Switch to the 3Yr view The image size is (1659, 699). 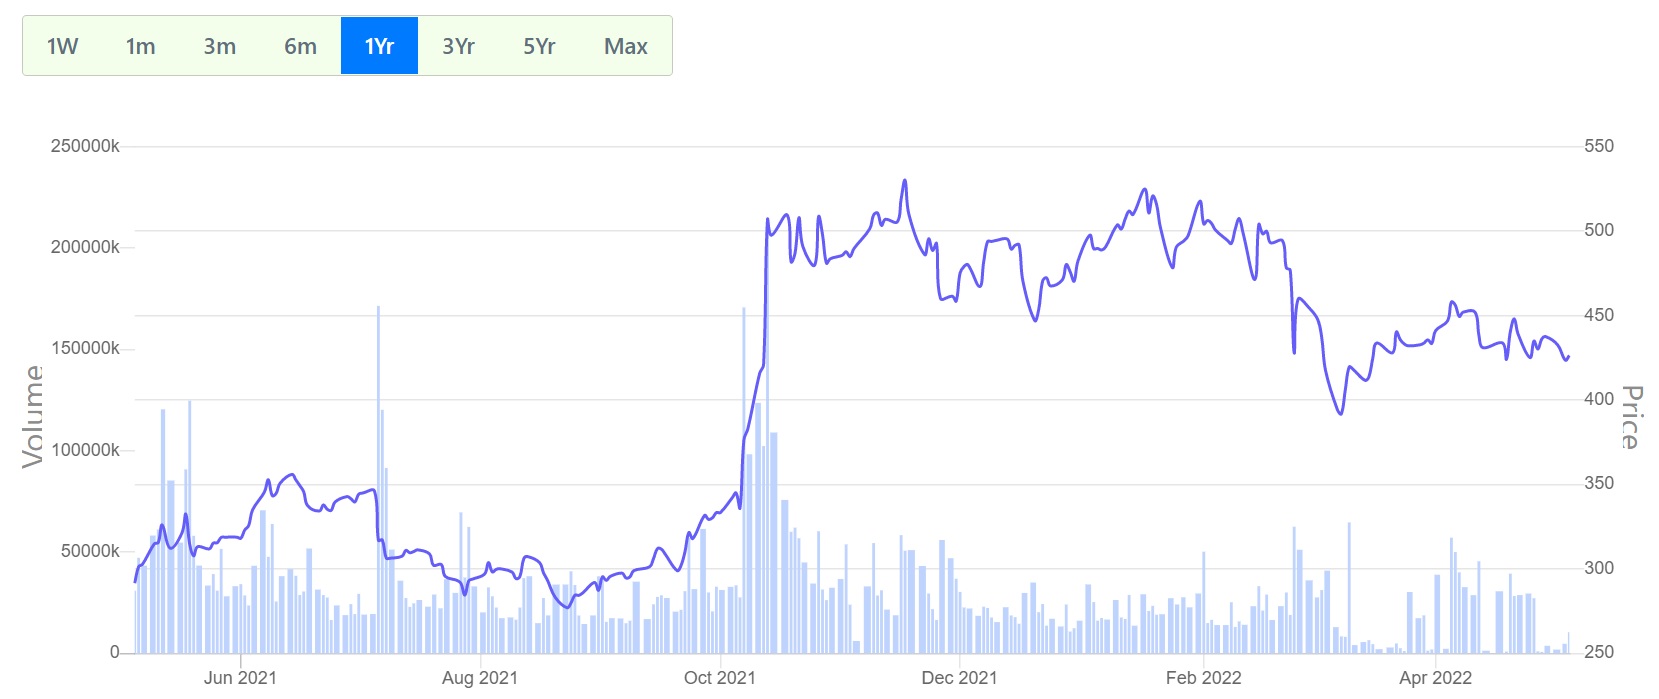[458, 46]
